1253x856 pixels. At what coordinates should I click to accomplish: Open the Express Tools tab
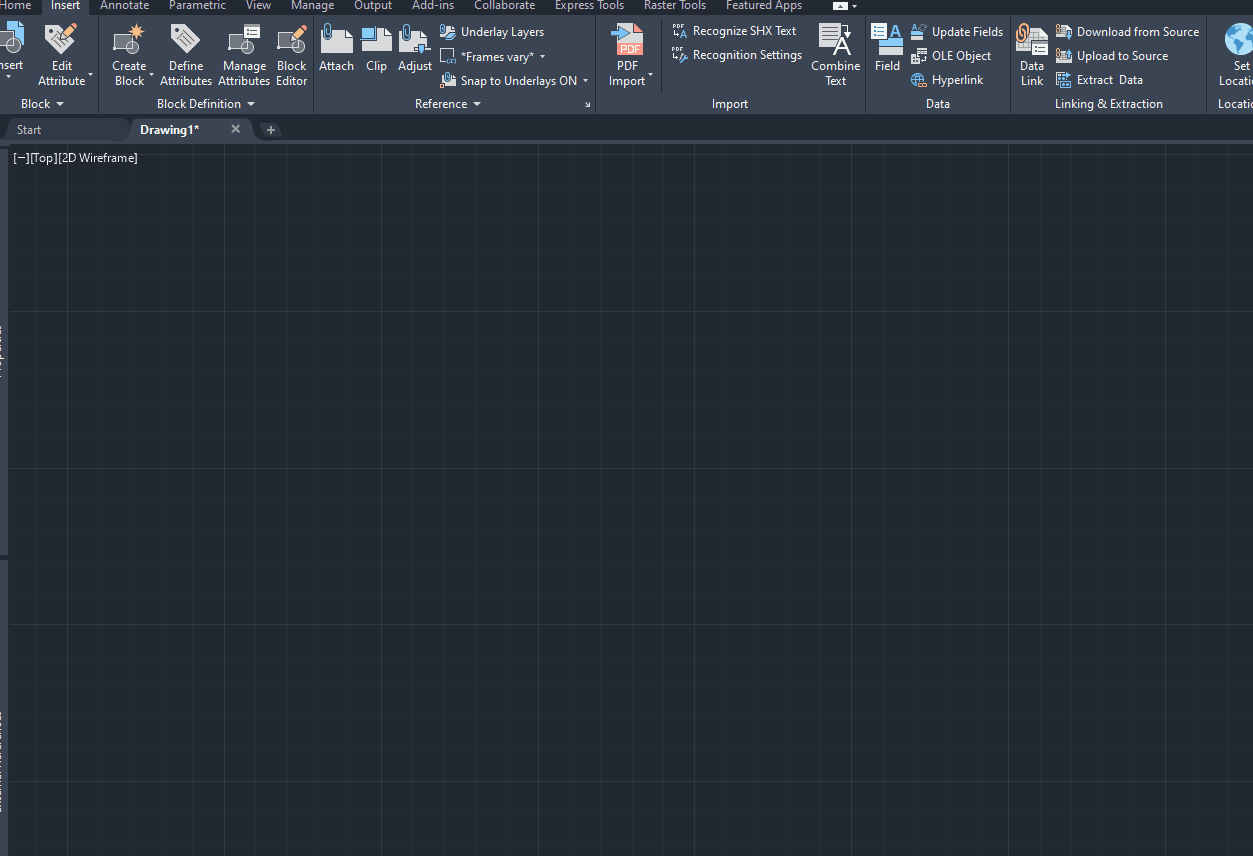point(589,6)
